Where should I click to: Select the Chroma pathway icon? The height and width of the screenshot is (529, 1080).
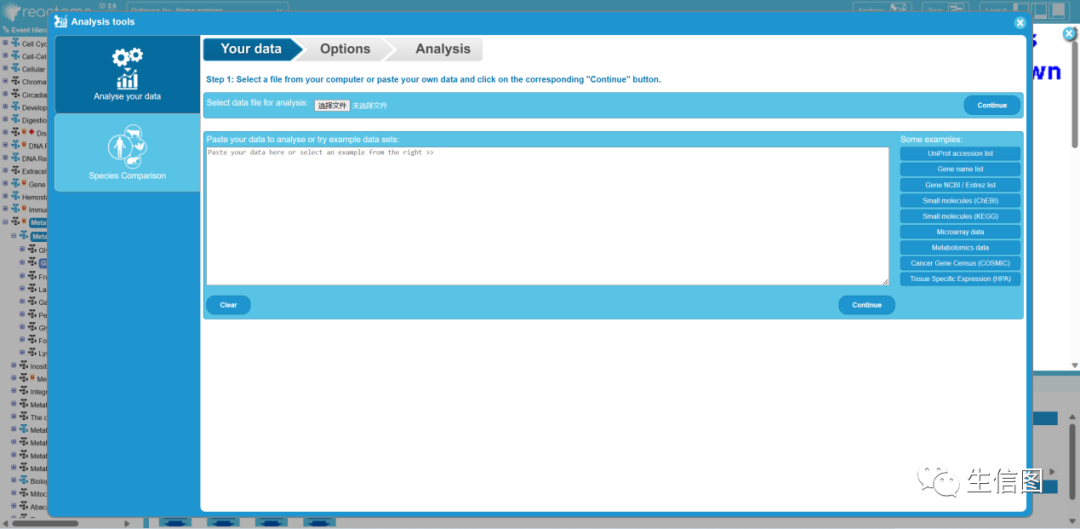[15, 81]
